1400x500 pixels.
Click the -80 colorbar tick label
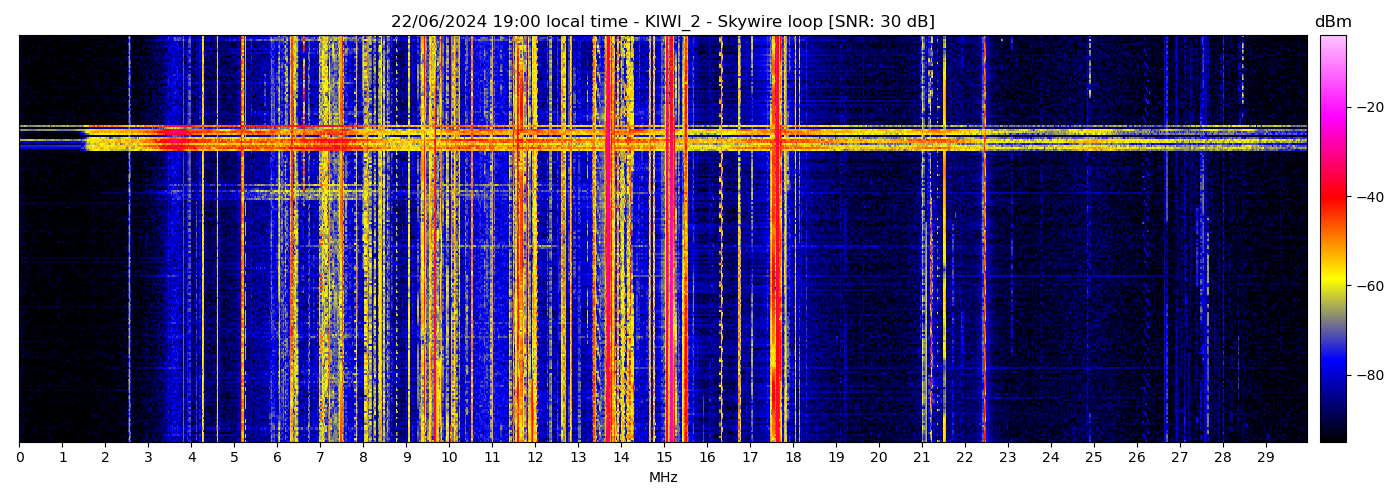(x=1368, y=375)
